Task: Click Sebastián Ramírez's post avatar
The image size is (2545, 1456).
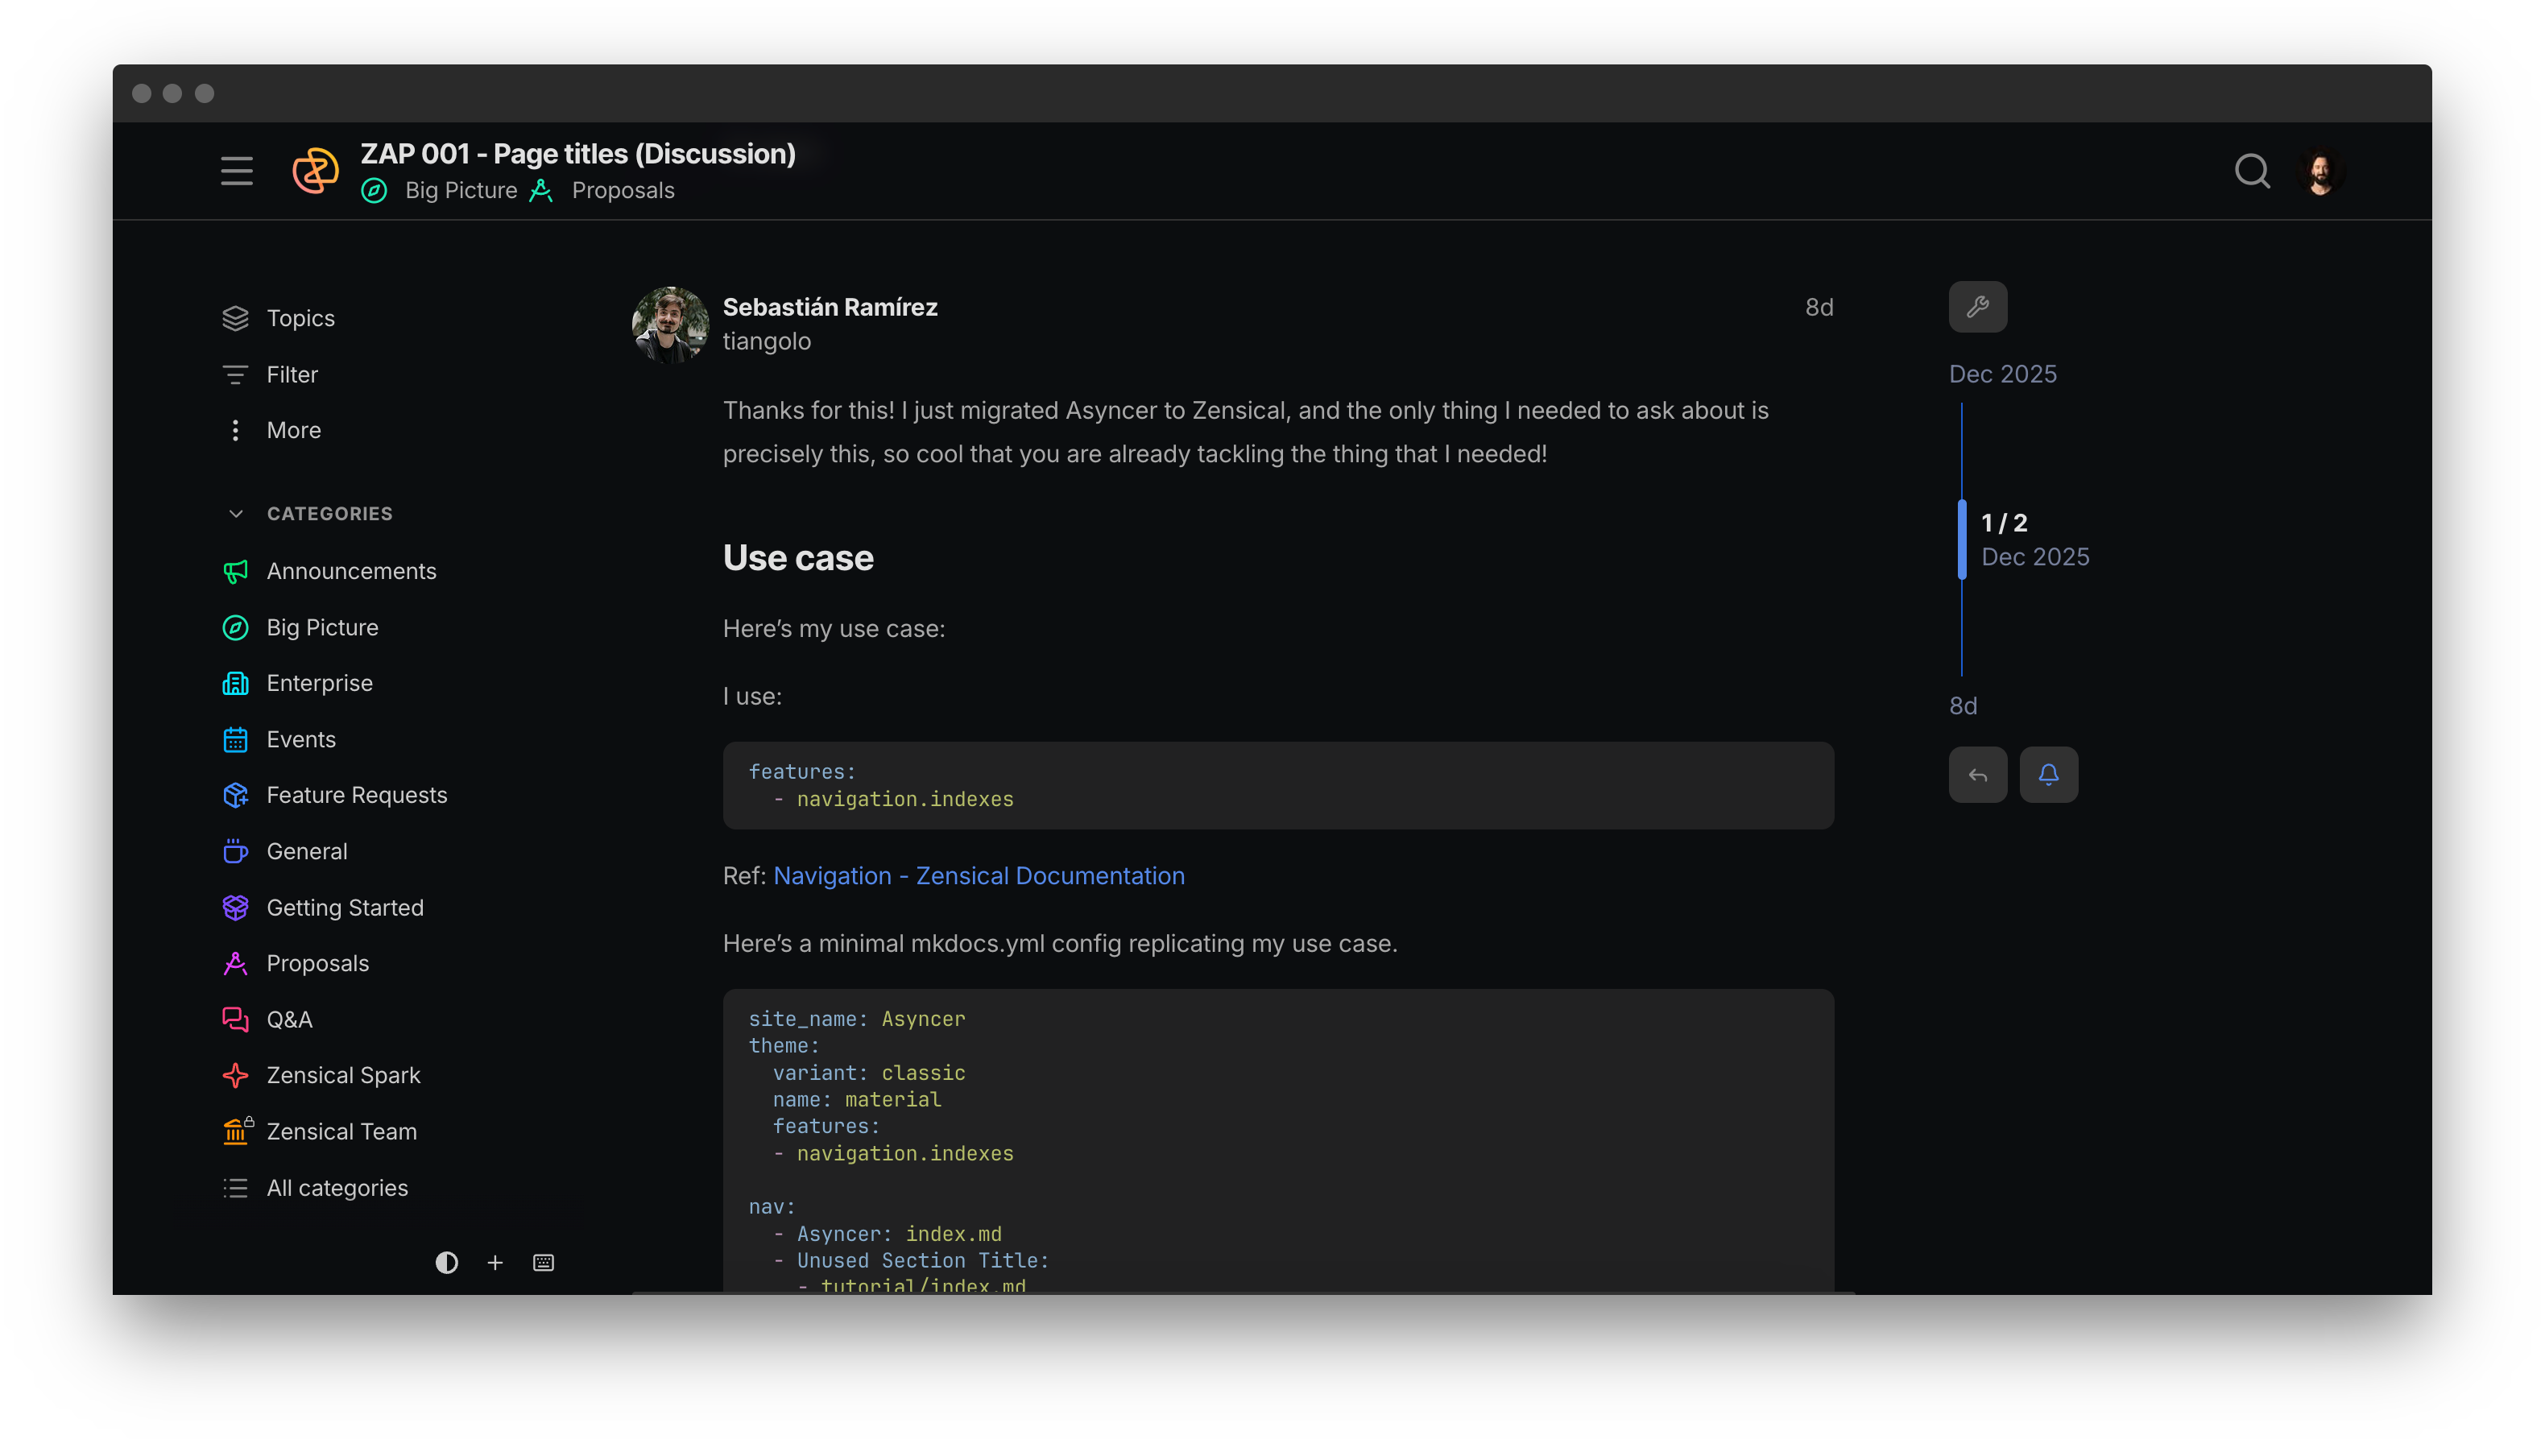Action: pyautogui.click(x=670, y=324)
